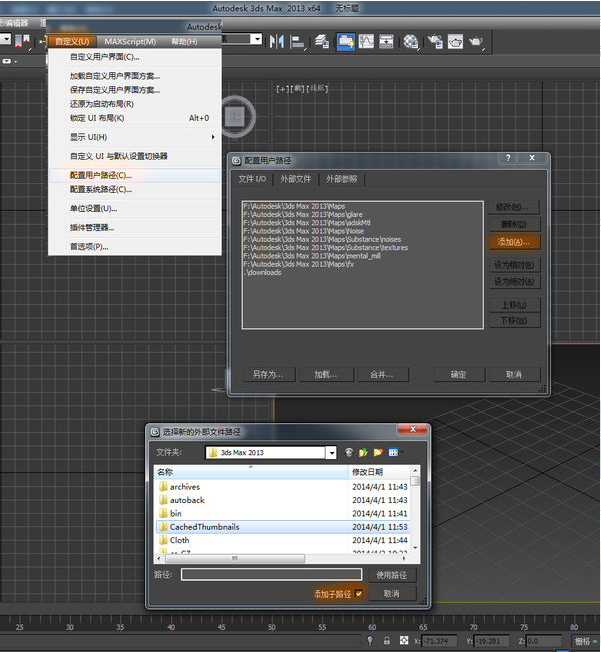Click the help question mark in 配置用户路径 dialog
This screenshot has width=601, height=652.
click(x=508, y=158)
